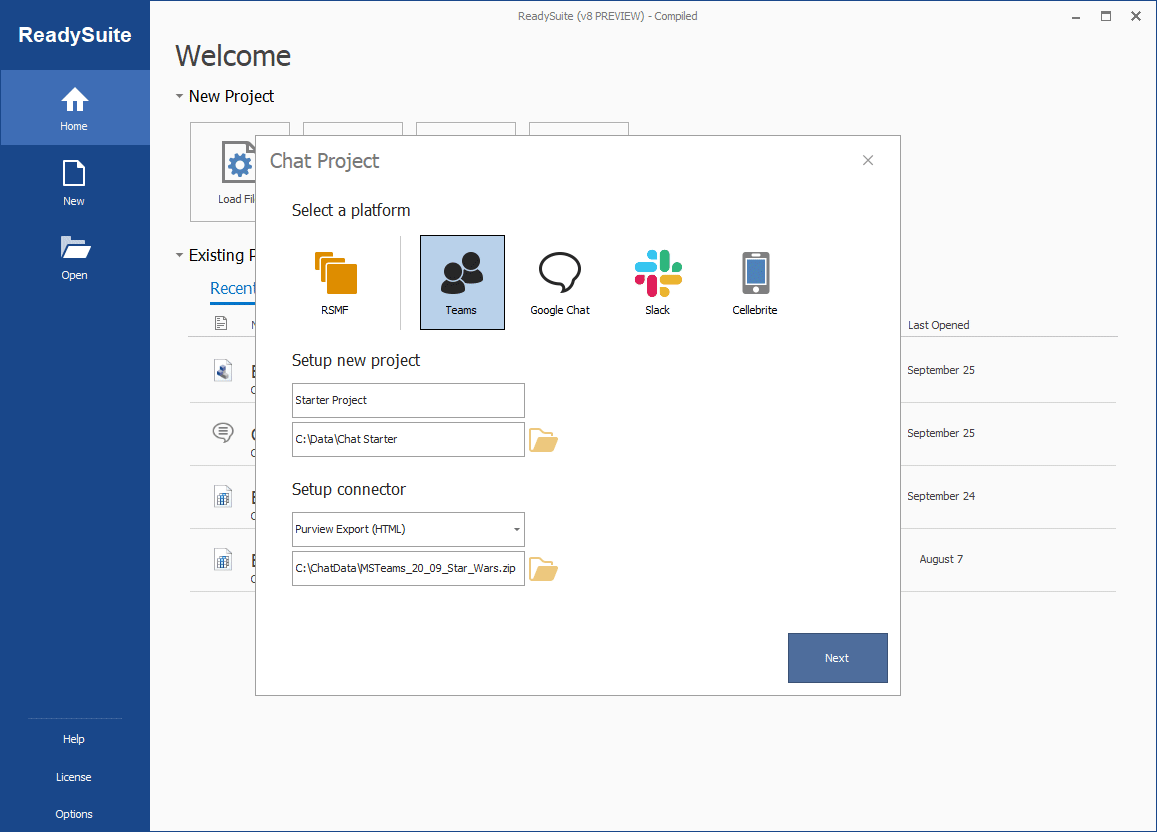
Task: Open the New page from sidebar
Action: (x=74, y=183)
